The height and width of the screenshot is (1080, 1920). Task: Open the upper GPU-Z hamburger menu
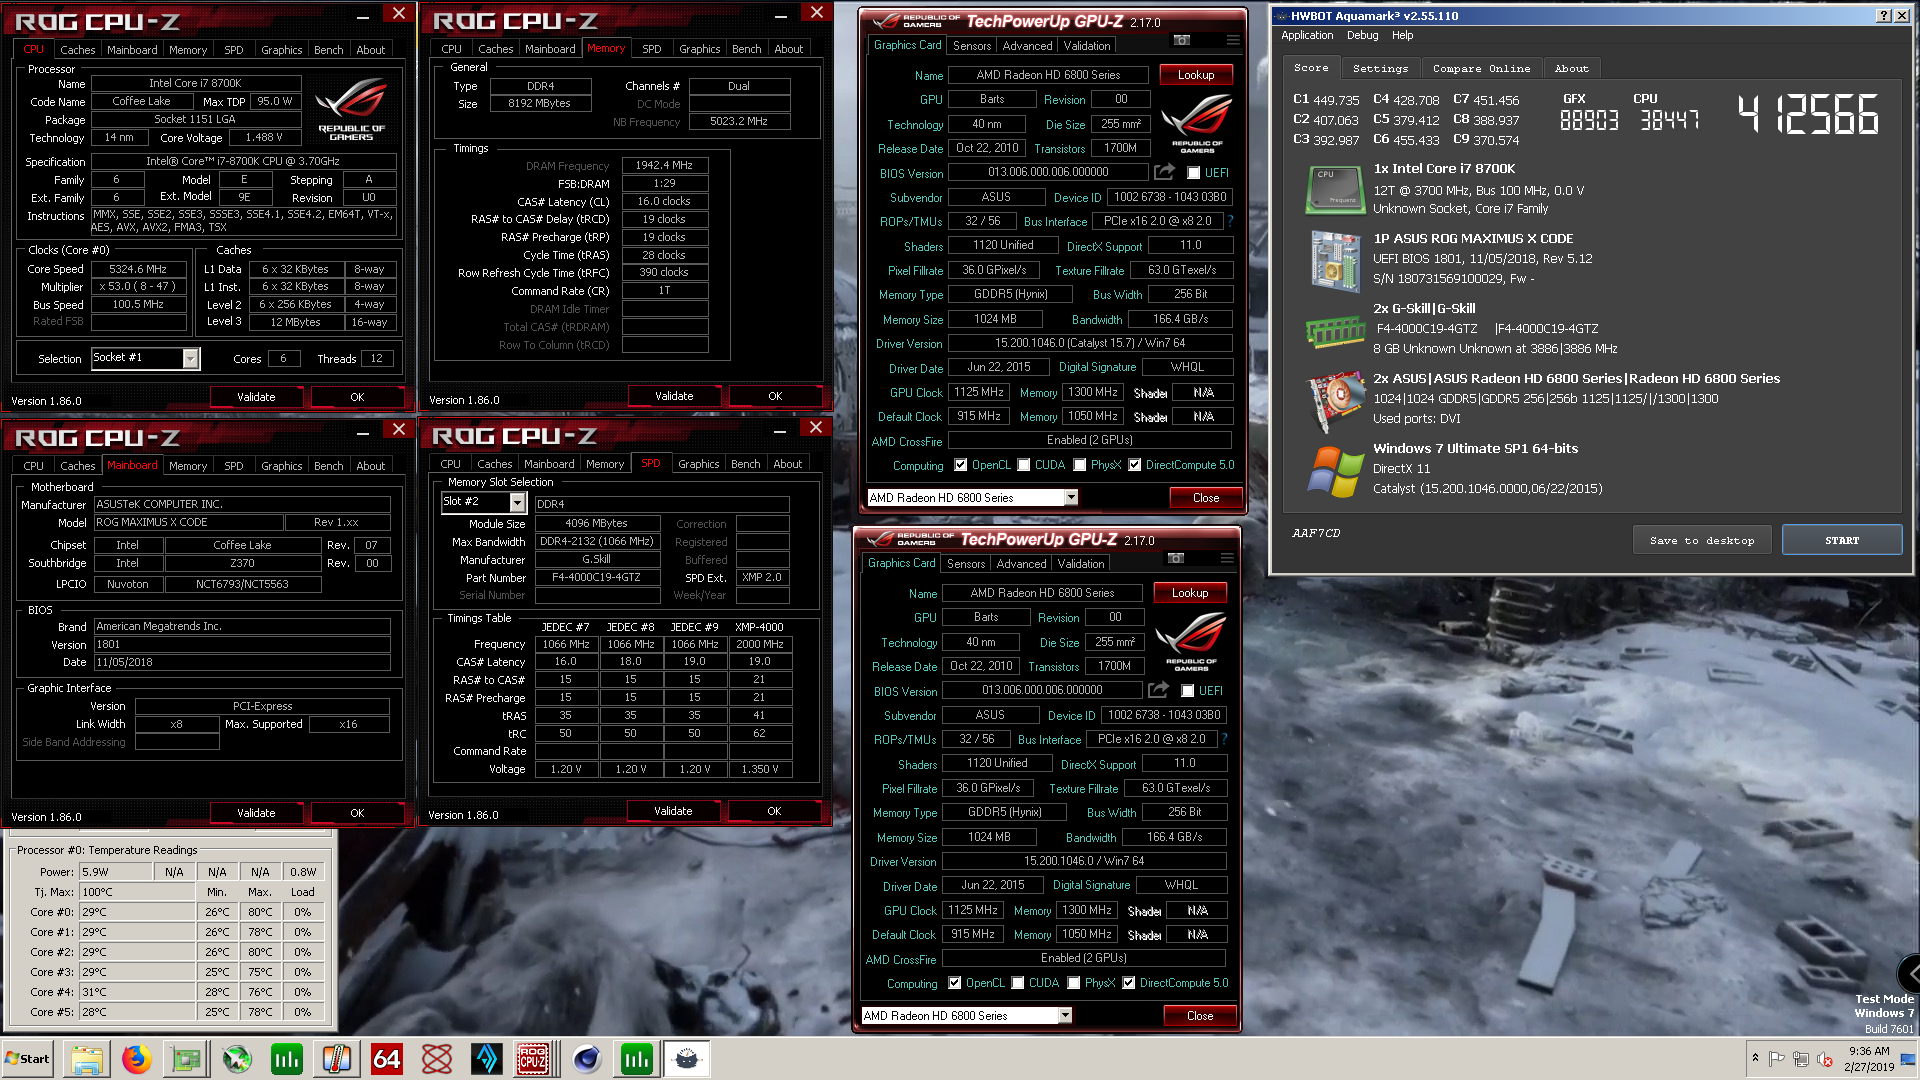pyautogui.click(x=1233, y=40)
